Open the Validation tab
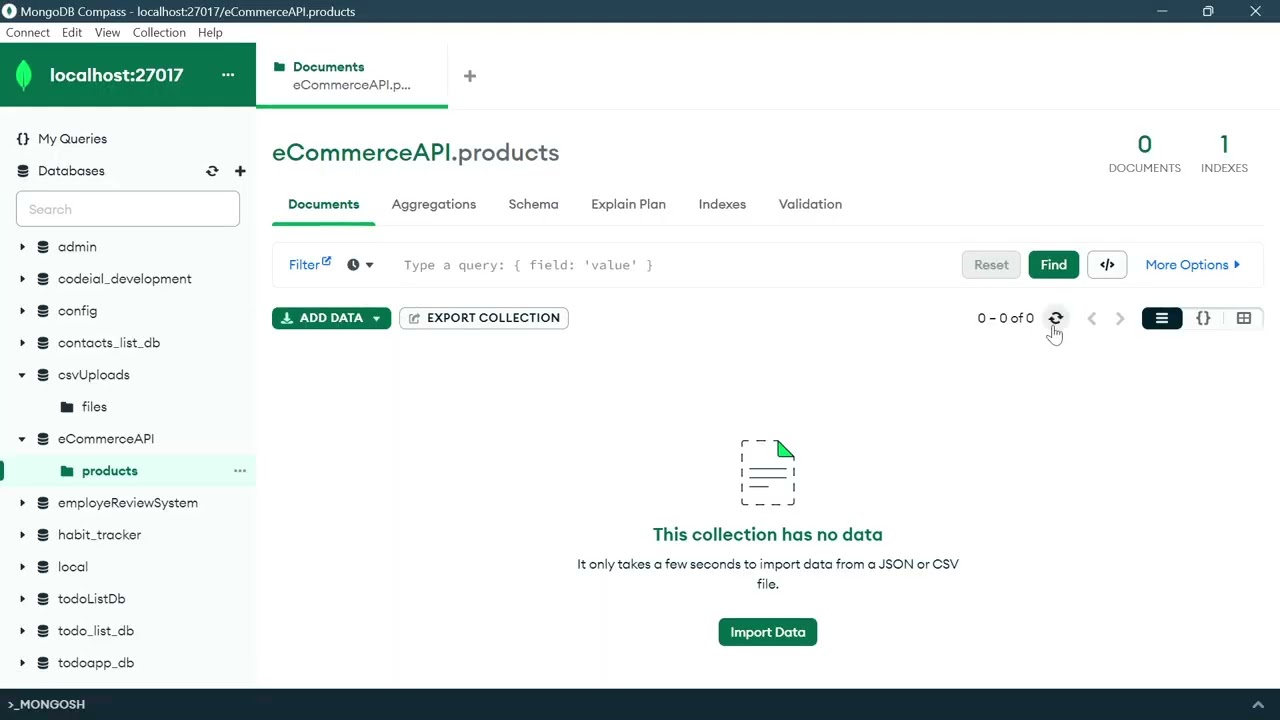Image resolution: width=1280 pixels, height=720 pixels. click(x=810, y=204)
